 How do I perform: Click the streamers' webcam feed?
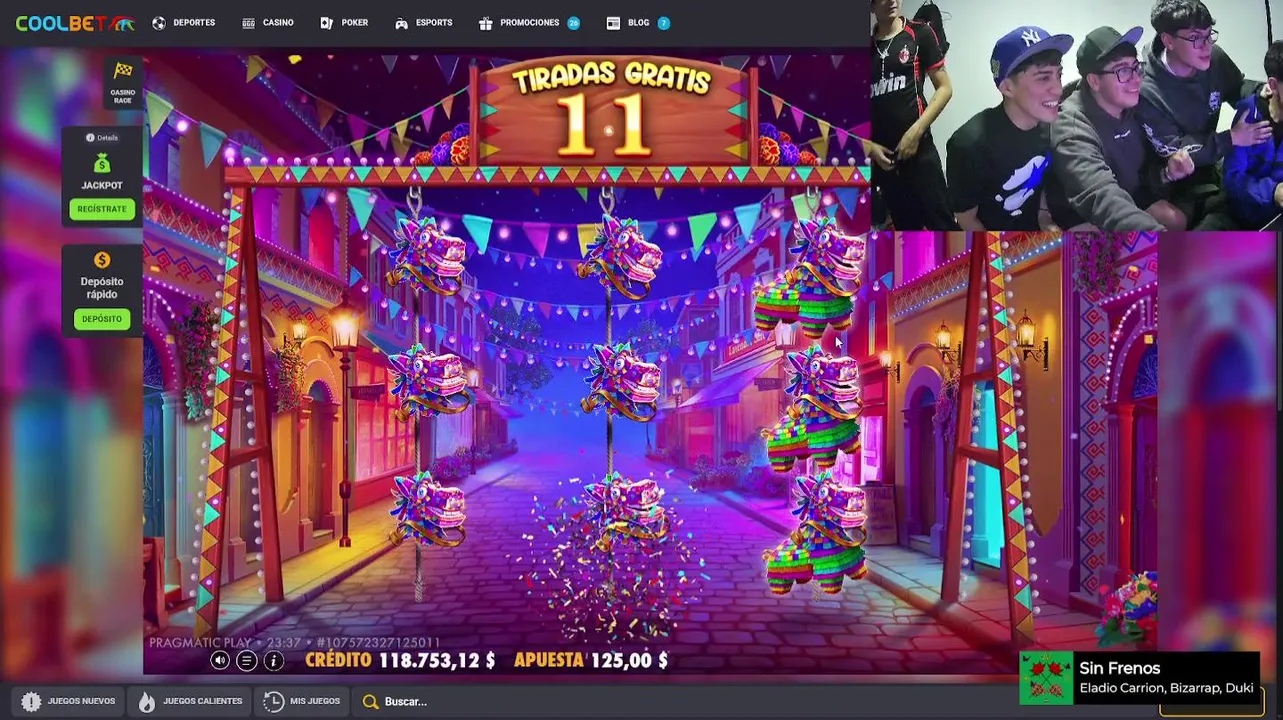pyautogui.click(x=1076, y=115)
